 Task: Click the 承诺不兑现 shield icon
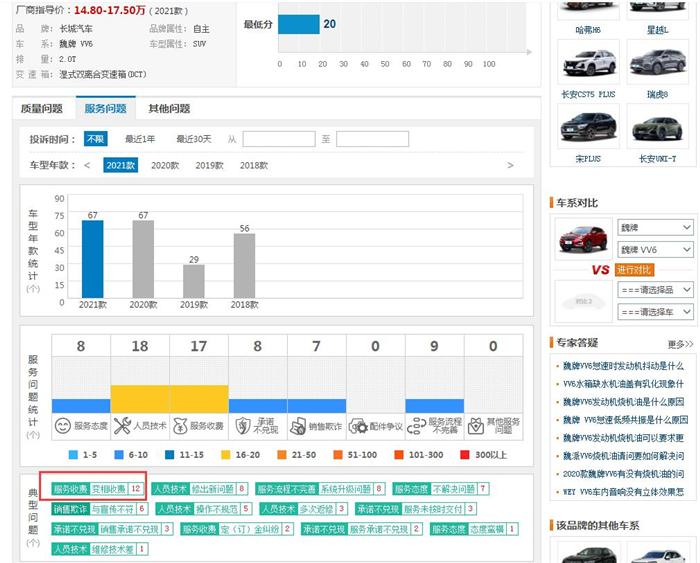[243, 425]
